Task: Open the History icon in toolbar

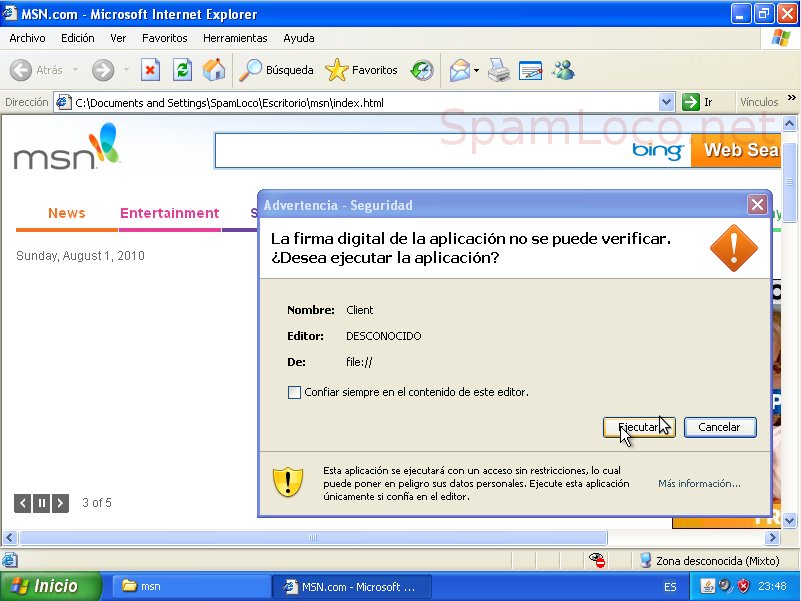Action: click(422, 70)
